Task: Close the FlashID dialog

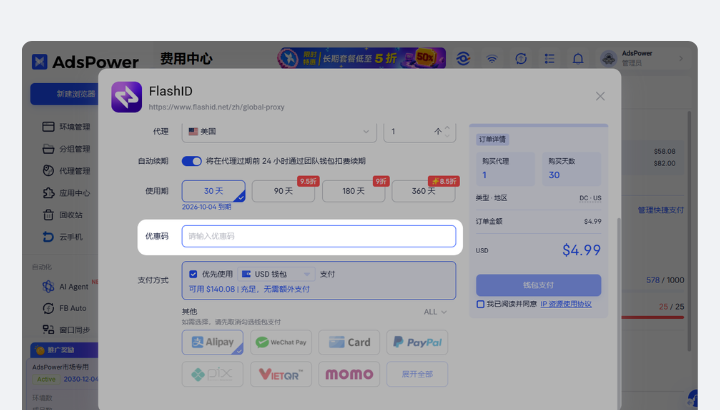Action: tap(600, 96)
